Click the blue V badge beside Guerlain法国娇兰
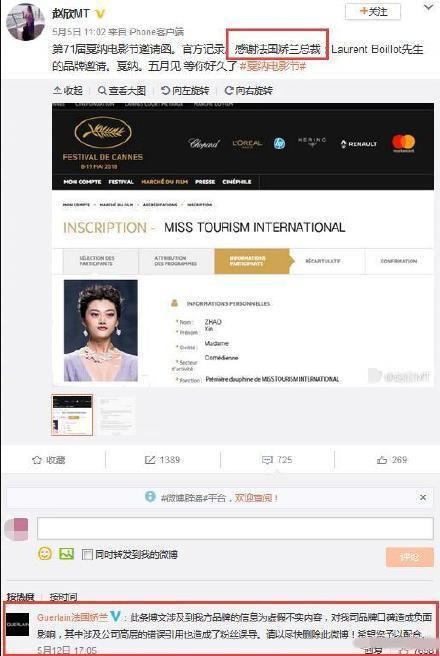This screenshot has height=656, width=440. coord(115,617)
